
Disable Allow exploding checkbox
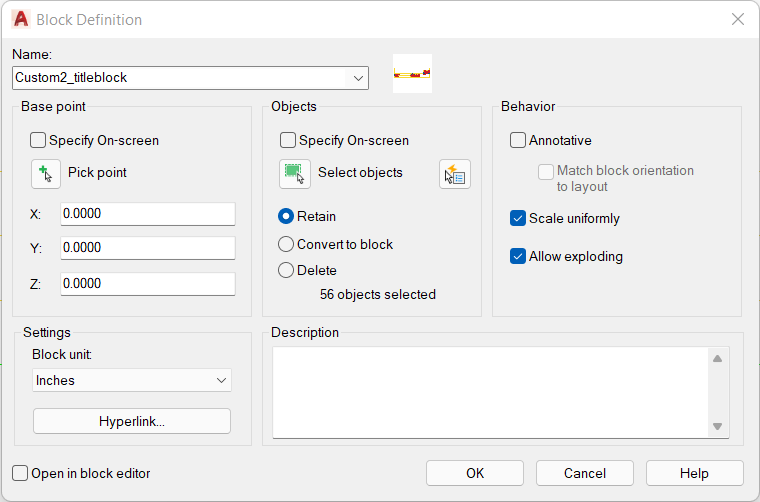click(518, 256)
